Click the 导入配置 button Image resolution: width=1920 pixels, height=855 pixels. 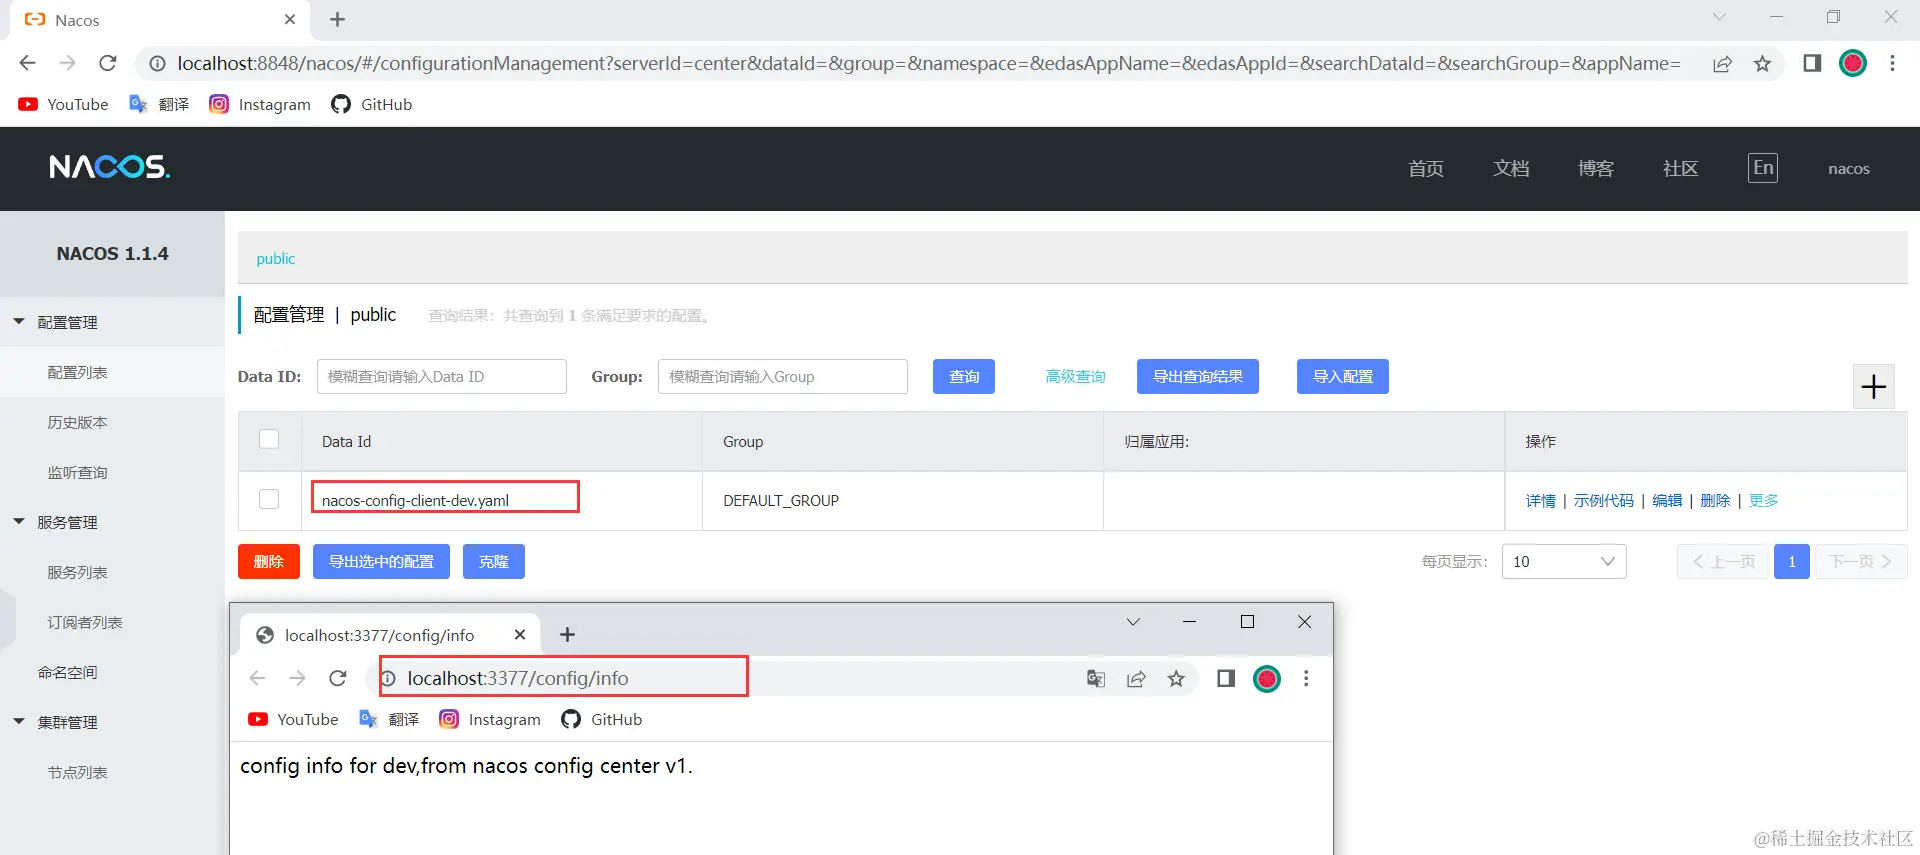(x=1343, y=377)
